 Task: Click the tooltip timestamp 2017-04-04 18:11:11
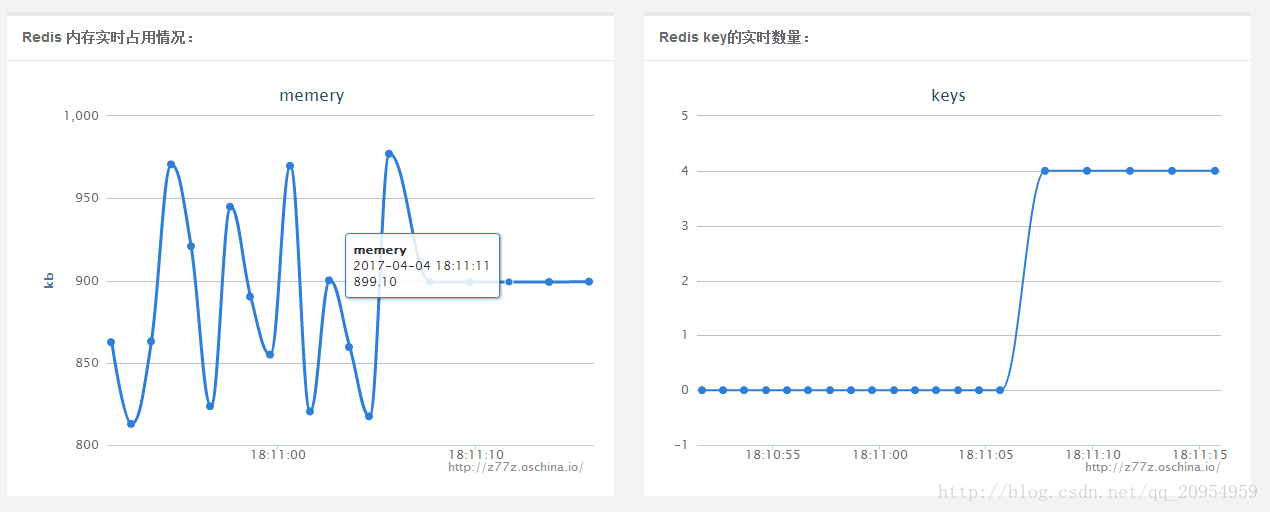pos(421,266)
